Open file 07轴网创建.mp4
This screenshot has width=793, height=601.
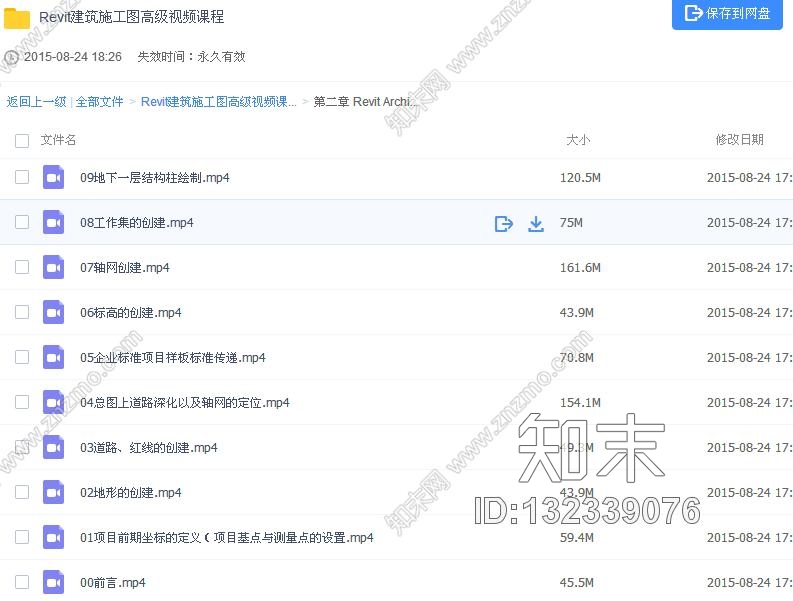coord(125,268)
